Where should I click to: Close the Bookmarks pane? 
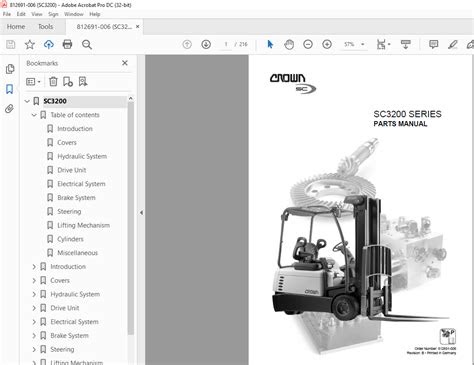[x=125, y=63]
